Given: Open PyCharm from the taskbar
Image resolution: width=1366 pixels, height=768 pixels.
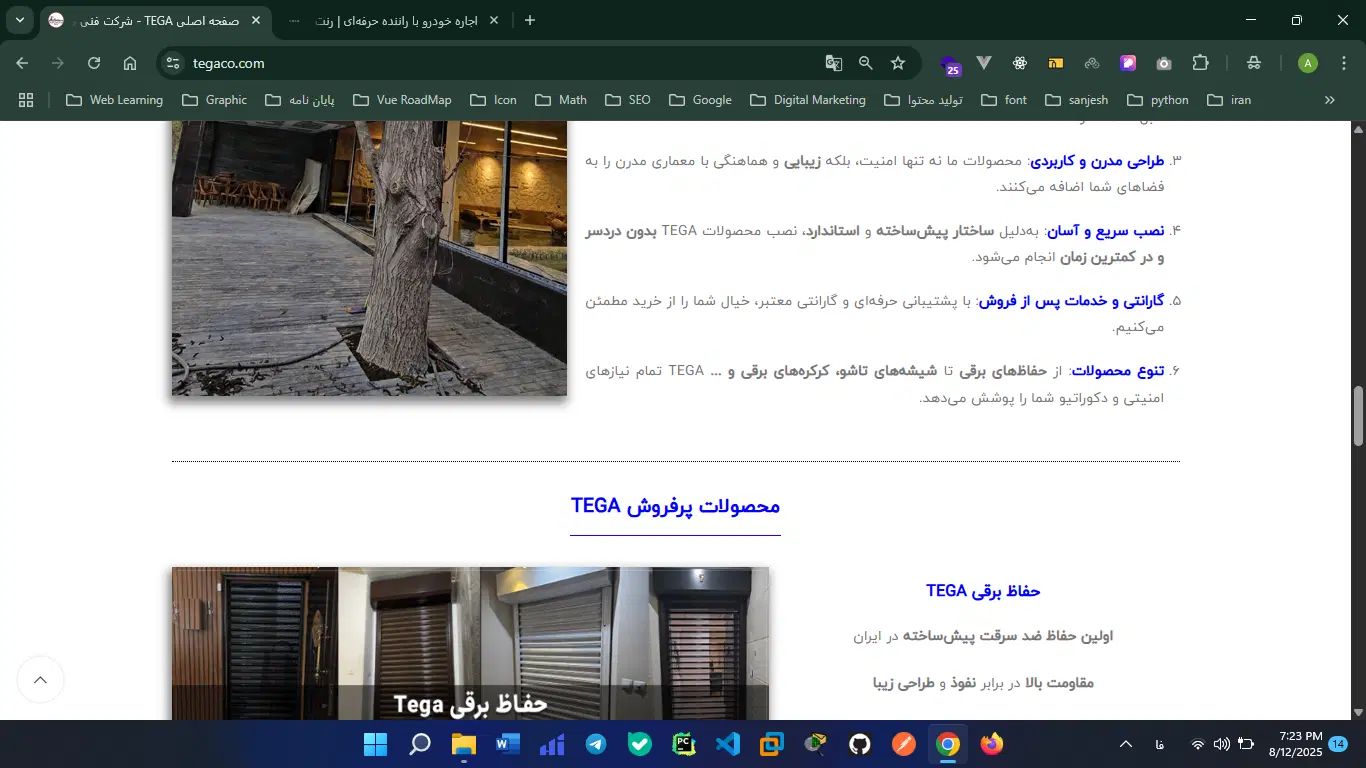Looking at the screenshot, I should [x=684, y=744].
